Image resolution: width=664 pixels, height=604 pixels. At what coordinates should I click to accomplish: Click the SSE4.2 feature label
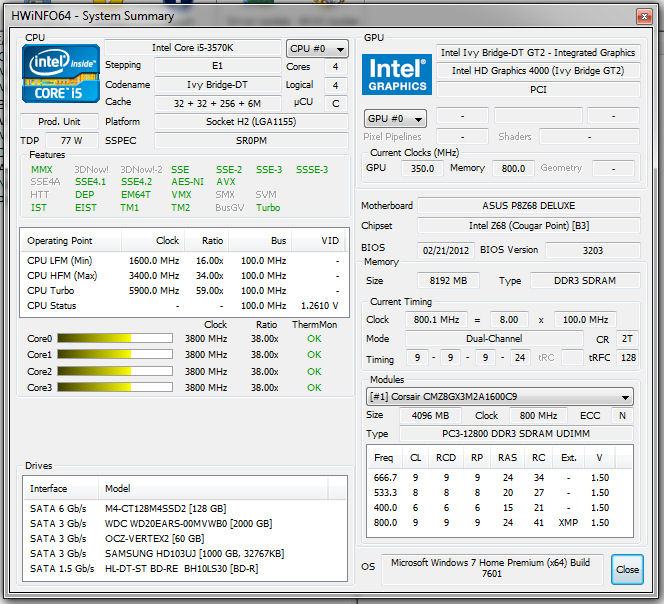tap(136, 182)
